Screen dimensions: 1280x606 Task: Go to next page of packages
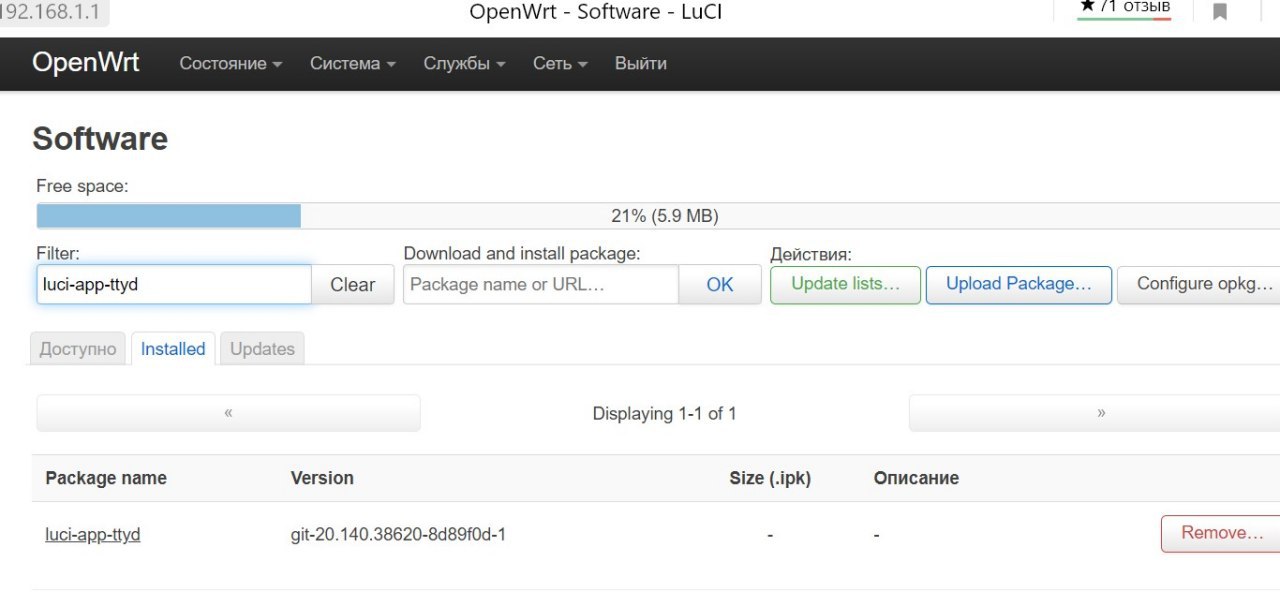1095,413
